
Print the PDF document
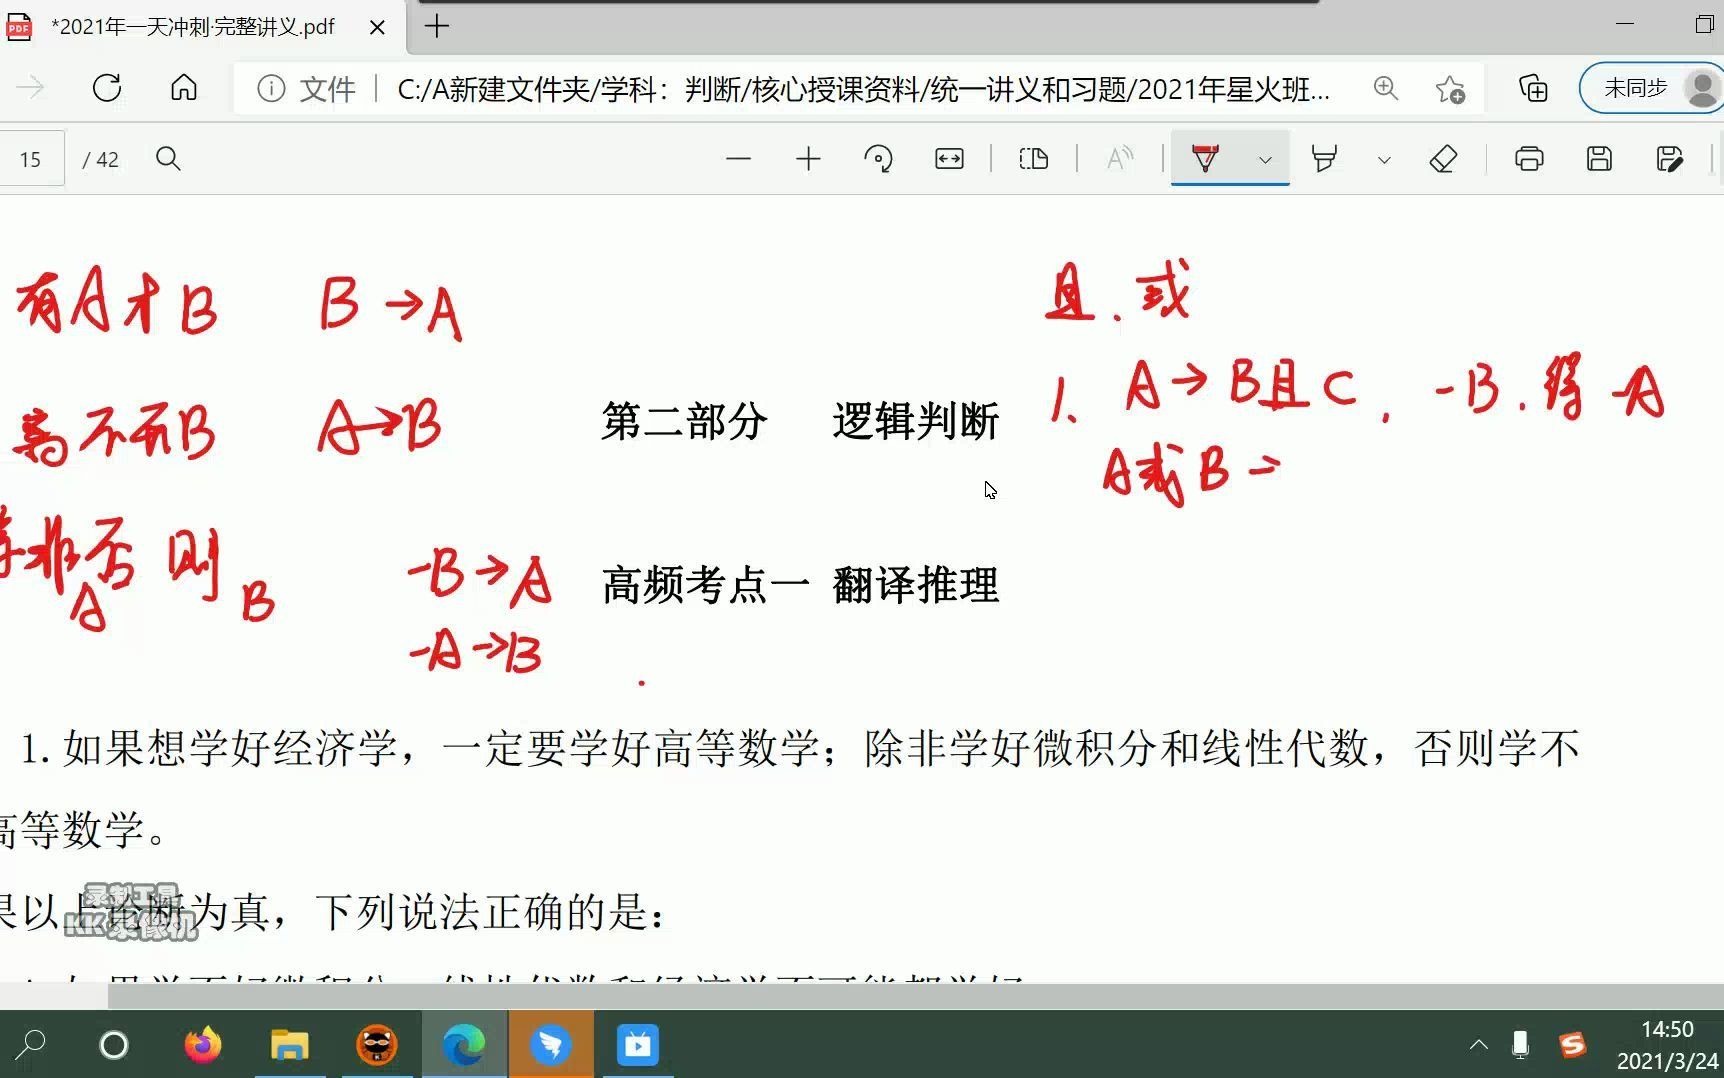[x=1528, y=159]
